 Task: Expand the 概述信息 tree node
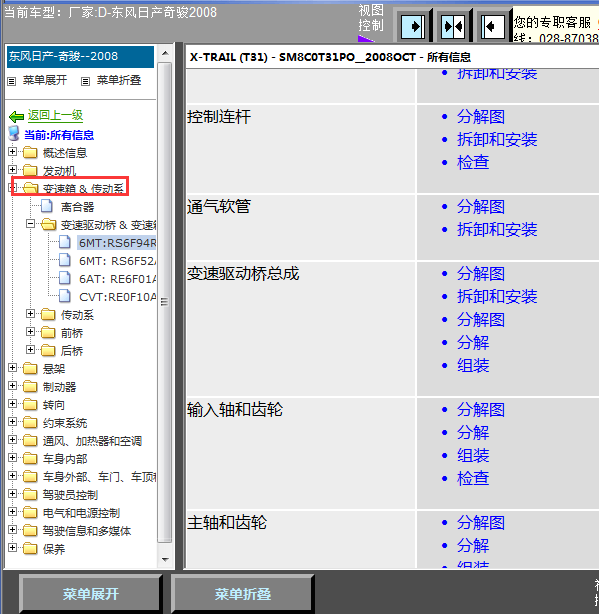(12, 152)
